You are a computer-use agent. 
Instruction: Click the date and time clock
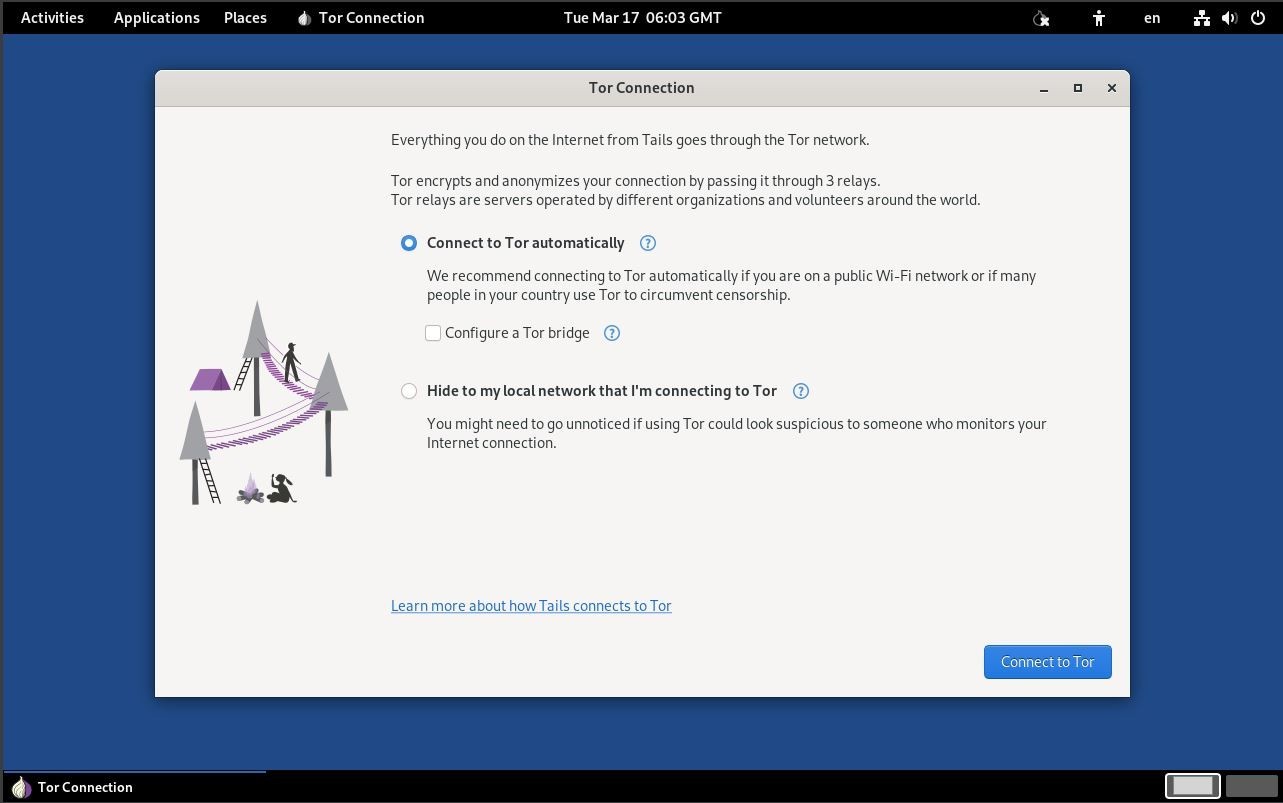pyautogui.click(x=643, y=18)
